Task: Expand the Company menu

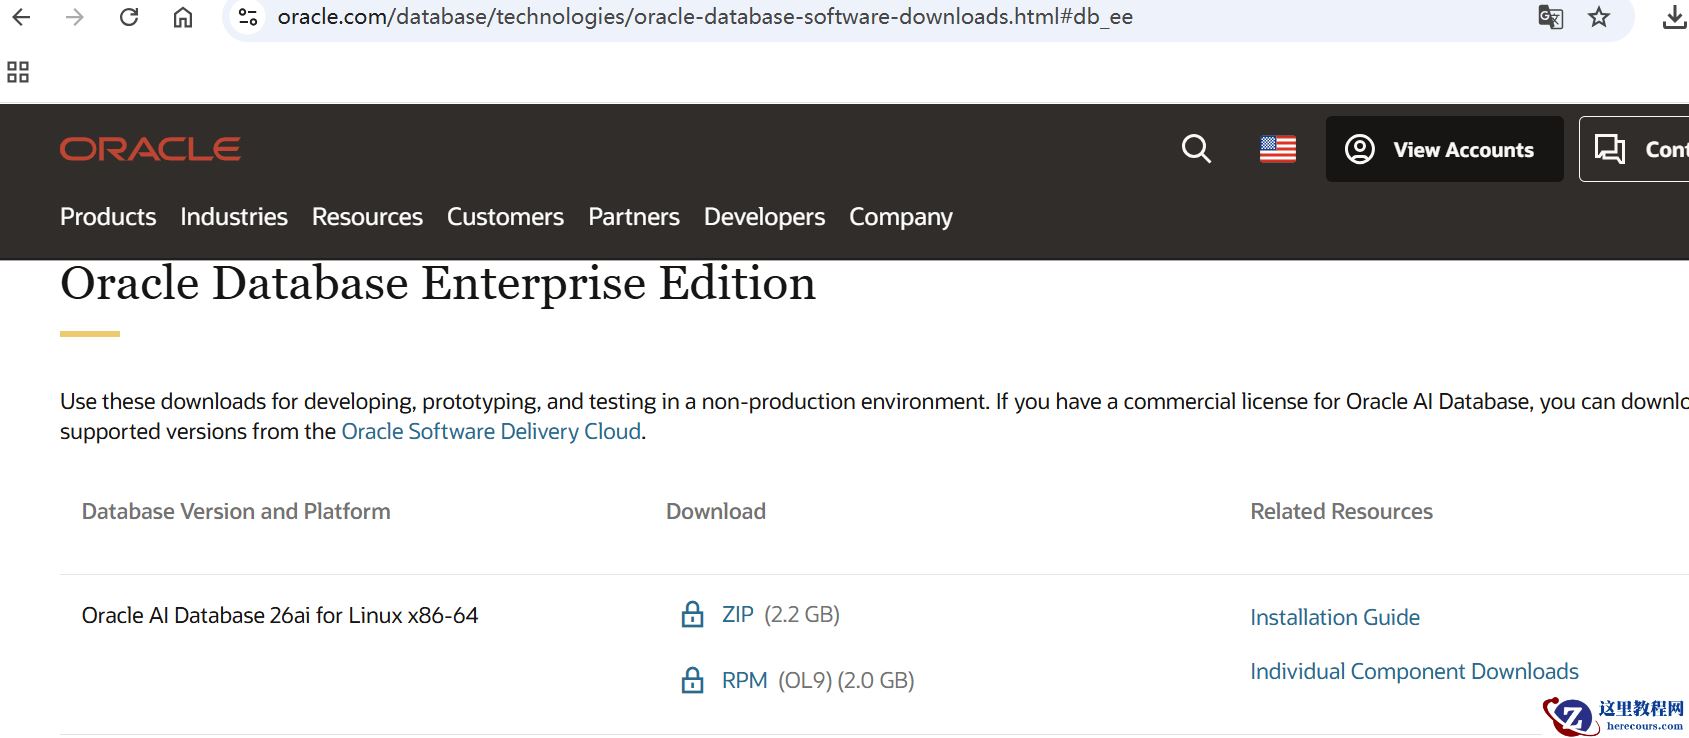Action: pyautogui.click(x=900, y=217)
